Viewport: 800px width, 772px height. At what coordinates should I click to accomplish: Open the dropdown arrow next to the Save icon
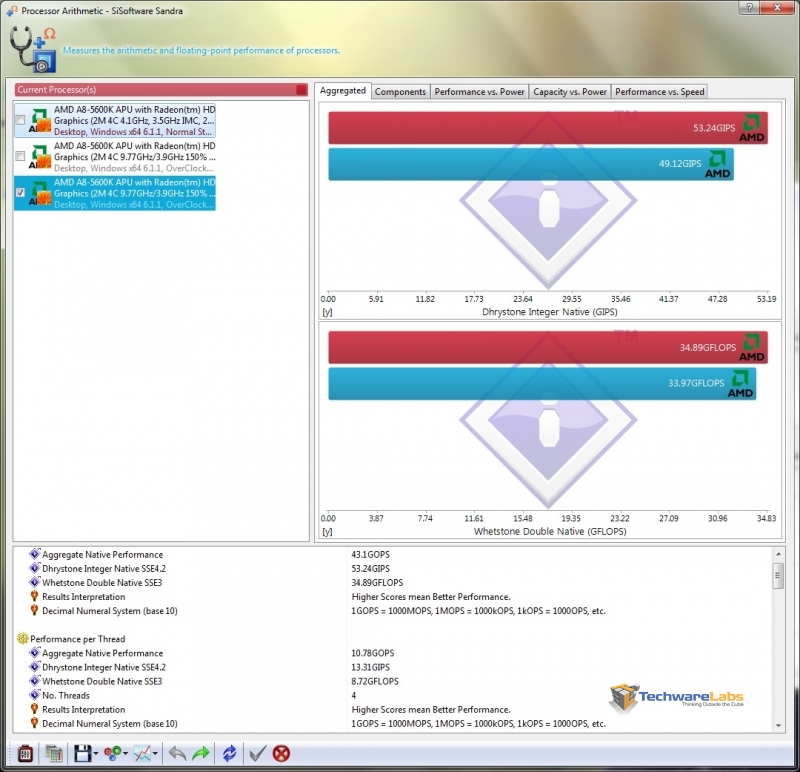pyautogui.click(x=95, y=754)
